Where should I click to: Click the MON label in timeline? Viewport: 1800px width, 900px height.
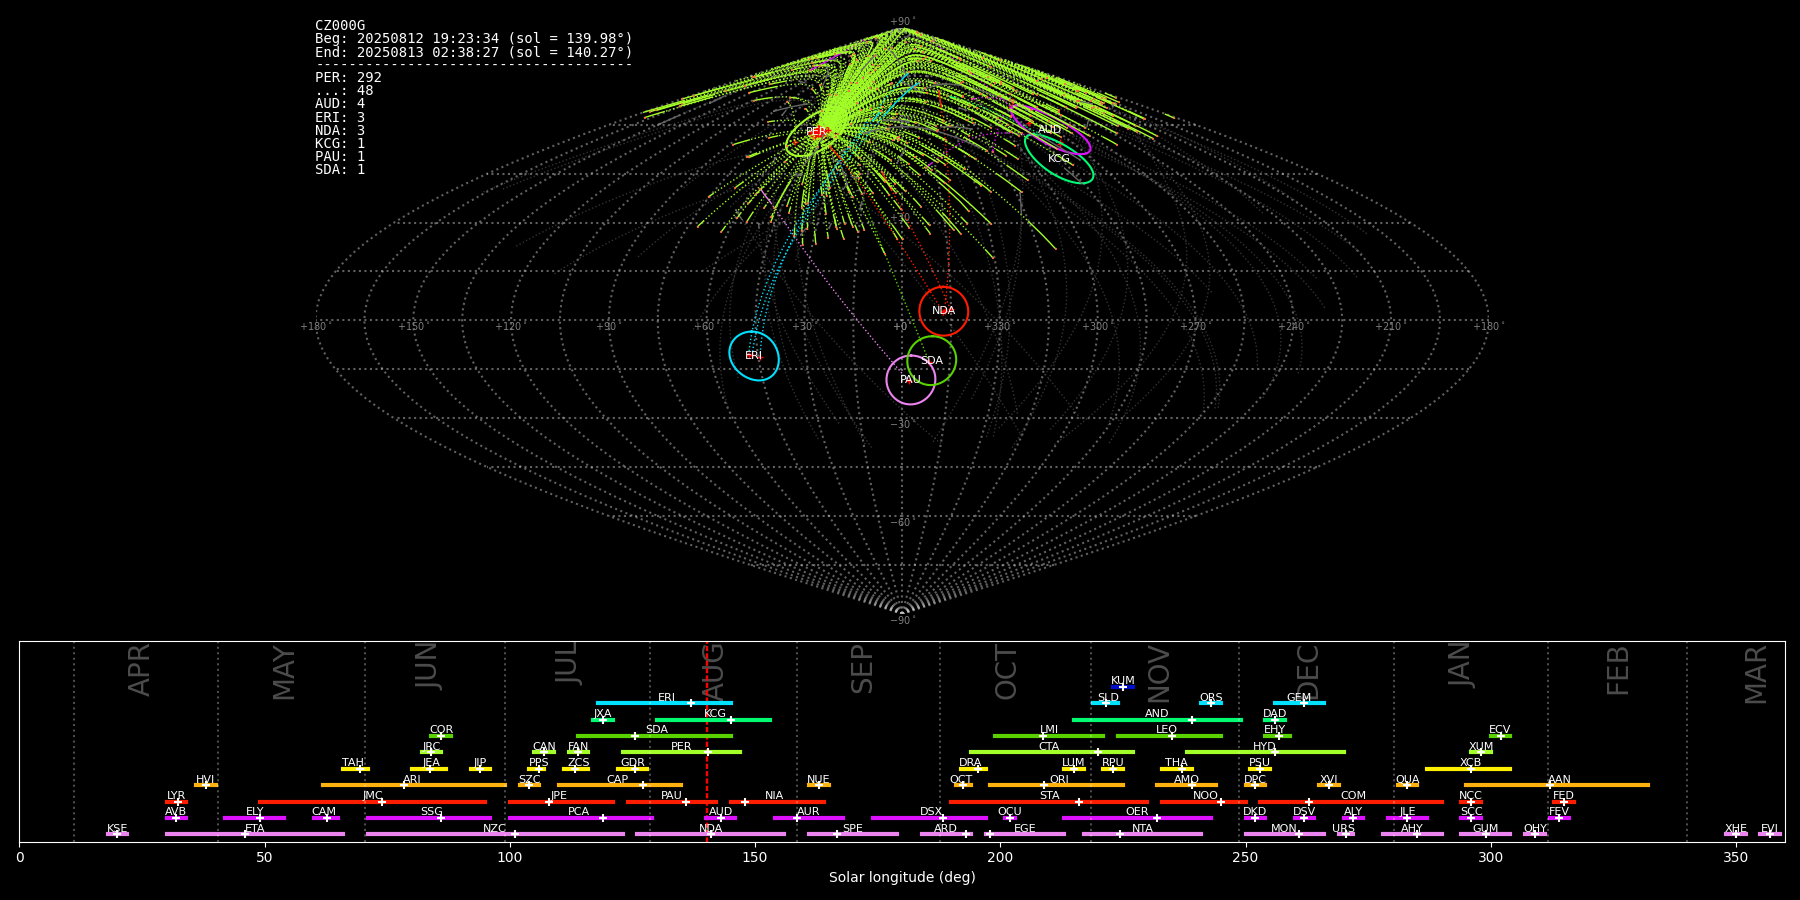1284,829
